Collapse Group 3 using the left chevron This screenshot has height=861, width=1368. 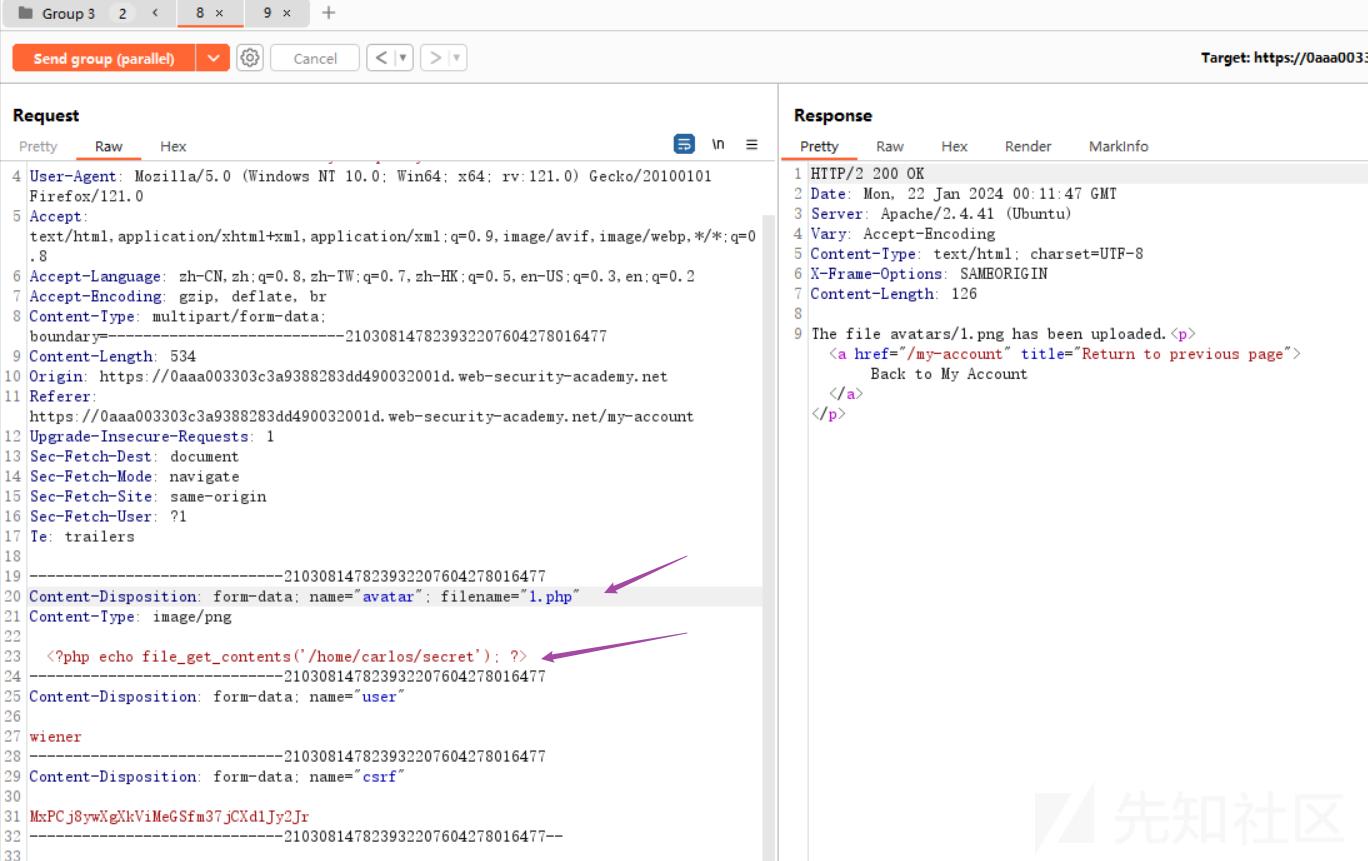click(x=154, y=13)
